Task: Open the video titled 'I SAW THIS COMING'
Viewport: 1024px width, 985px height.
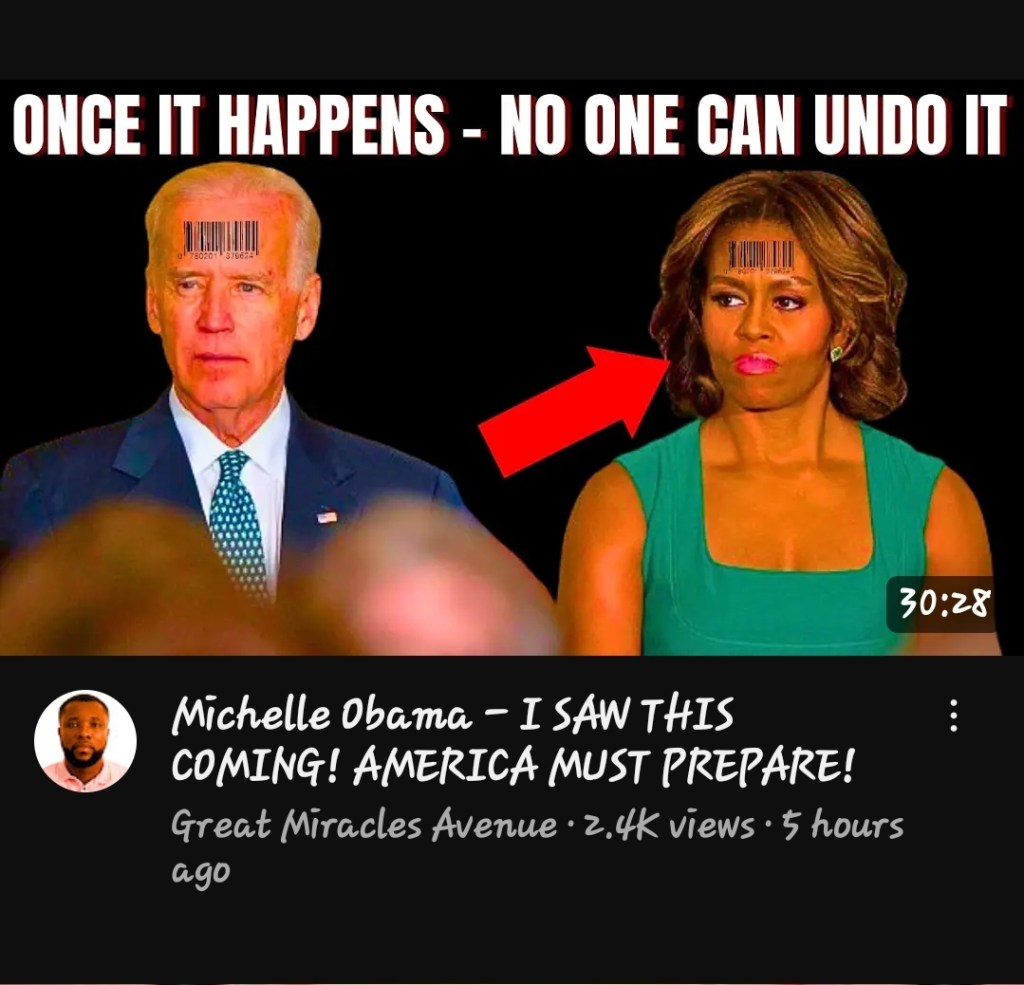Action: coord(513,740)
